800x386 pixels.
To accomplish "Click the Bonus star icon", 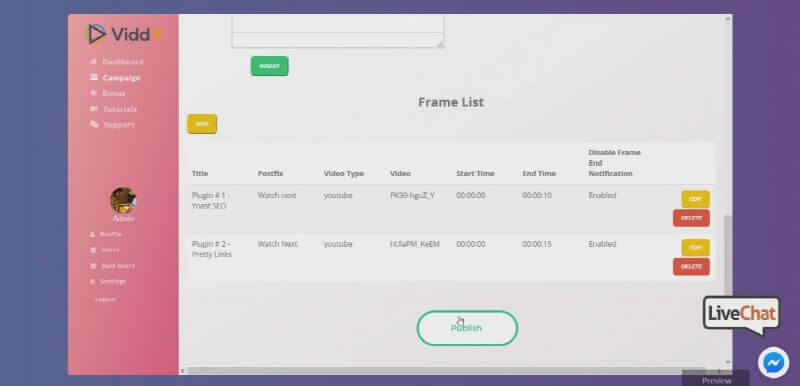I will tap(93, 93).
